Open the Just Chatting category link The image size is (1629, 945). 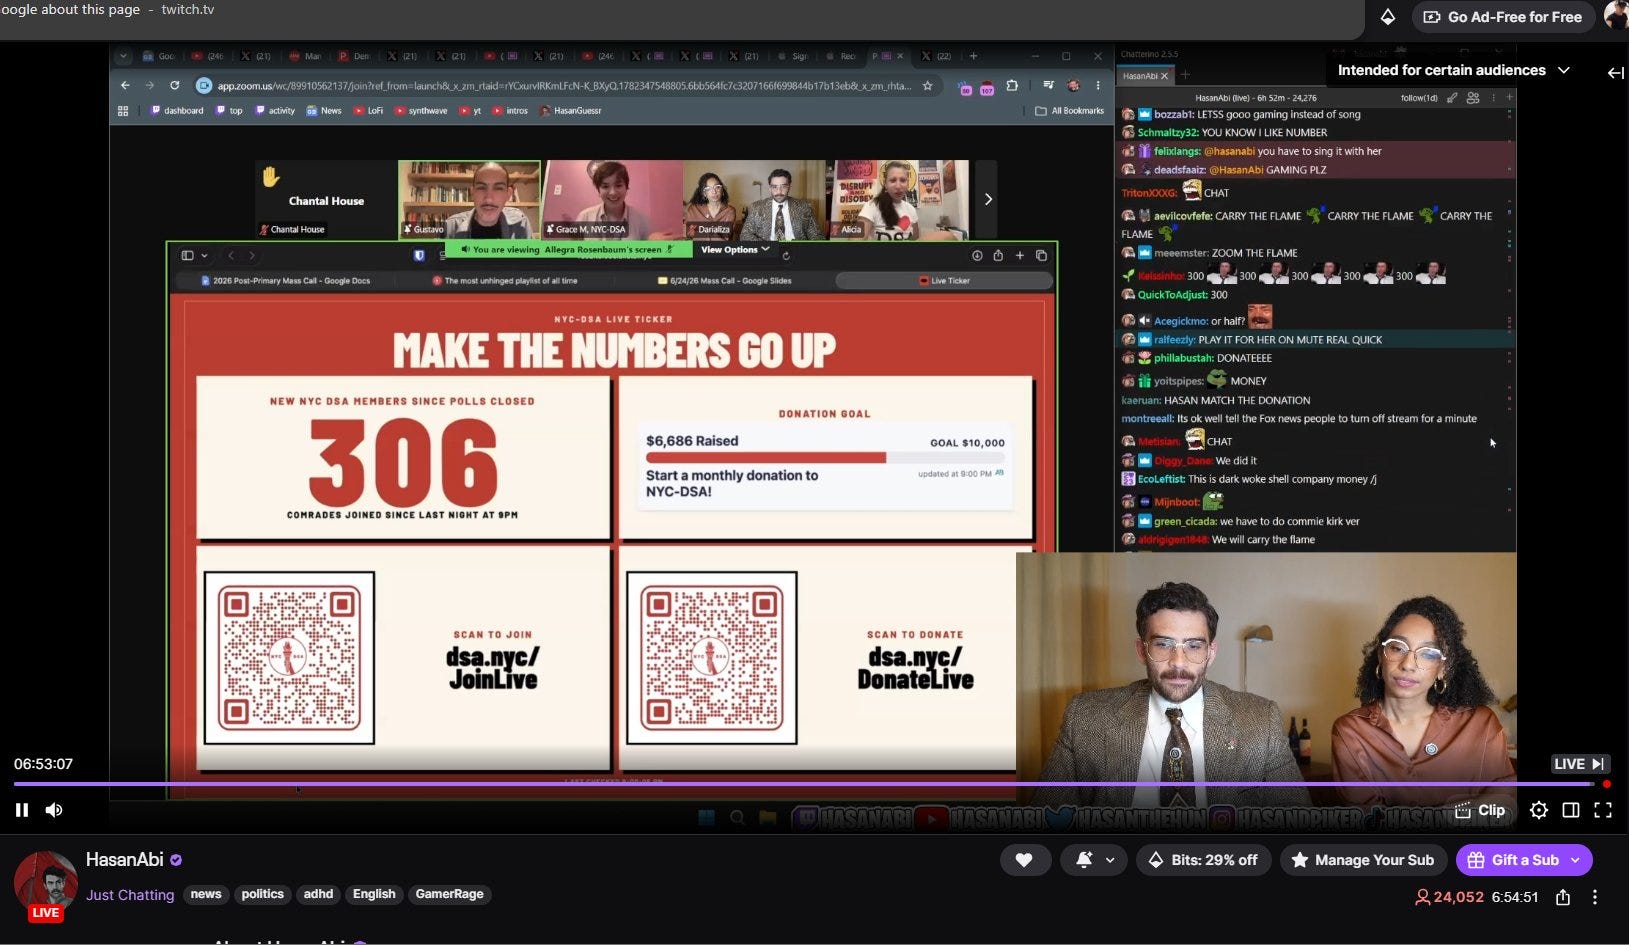click(130, 895)
